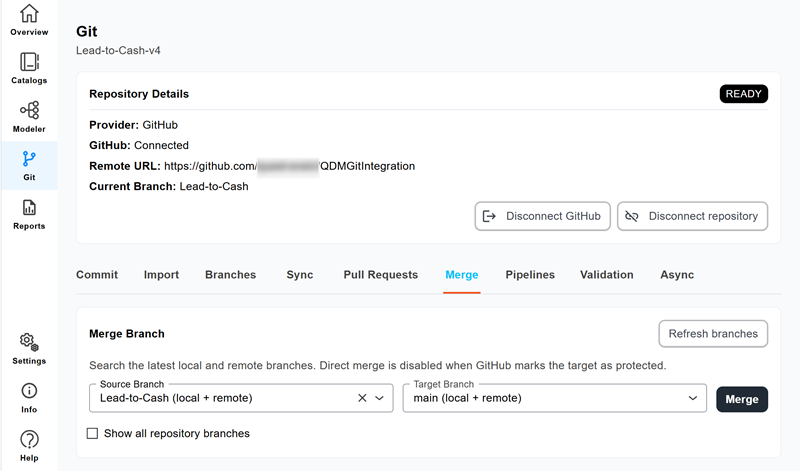Enable Show all repository branches checkbox
The image size is (800, 471).
point(92,433)
